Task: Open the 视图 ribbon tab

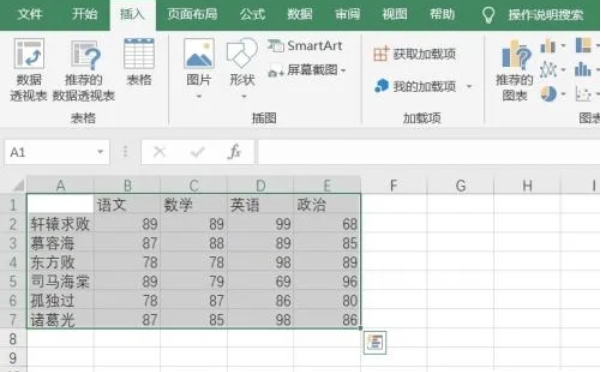Action: (395, 15)
